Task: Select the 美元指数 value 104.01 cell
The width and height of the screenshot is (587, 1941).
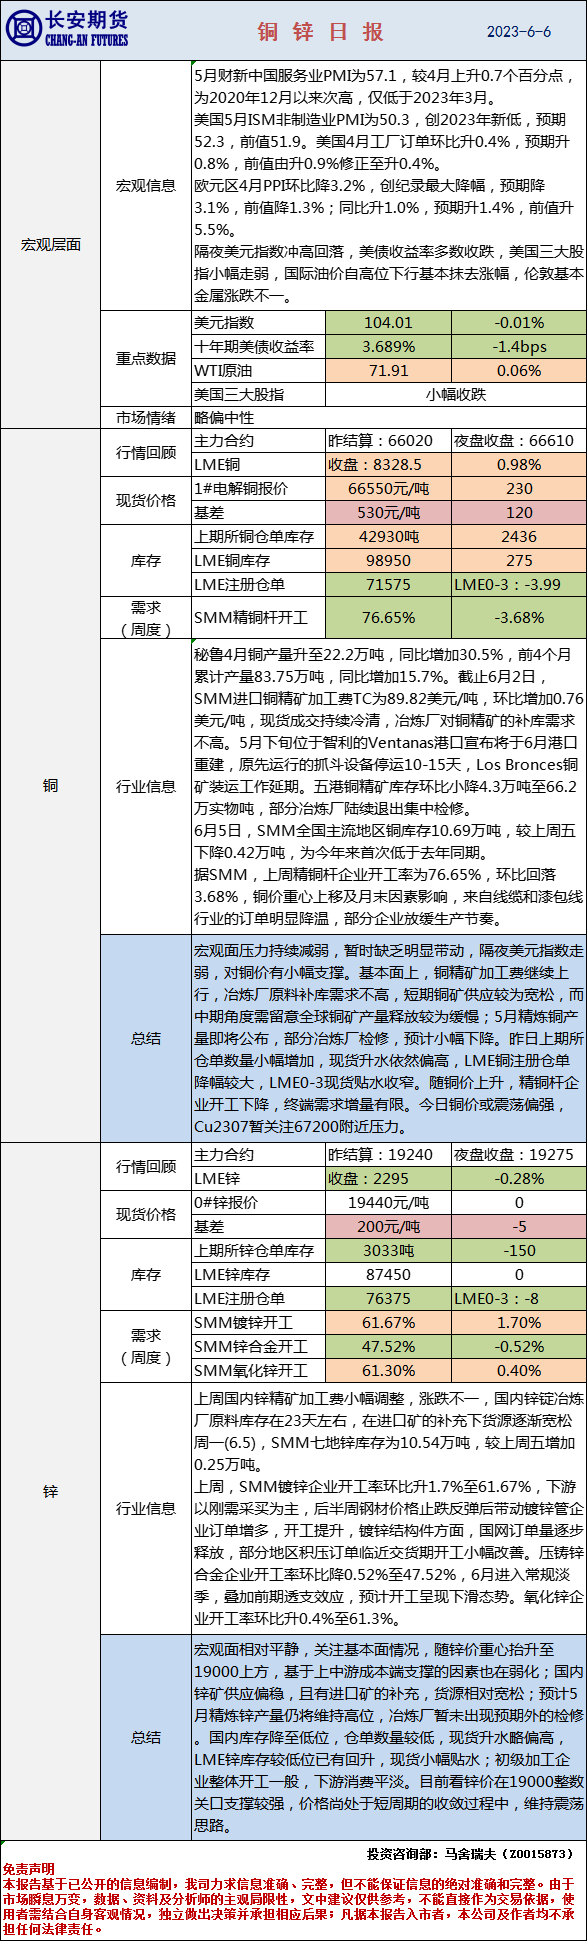Action: (x=388, y=323)
